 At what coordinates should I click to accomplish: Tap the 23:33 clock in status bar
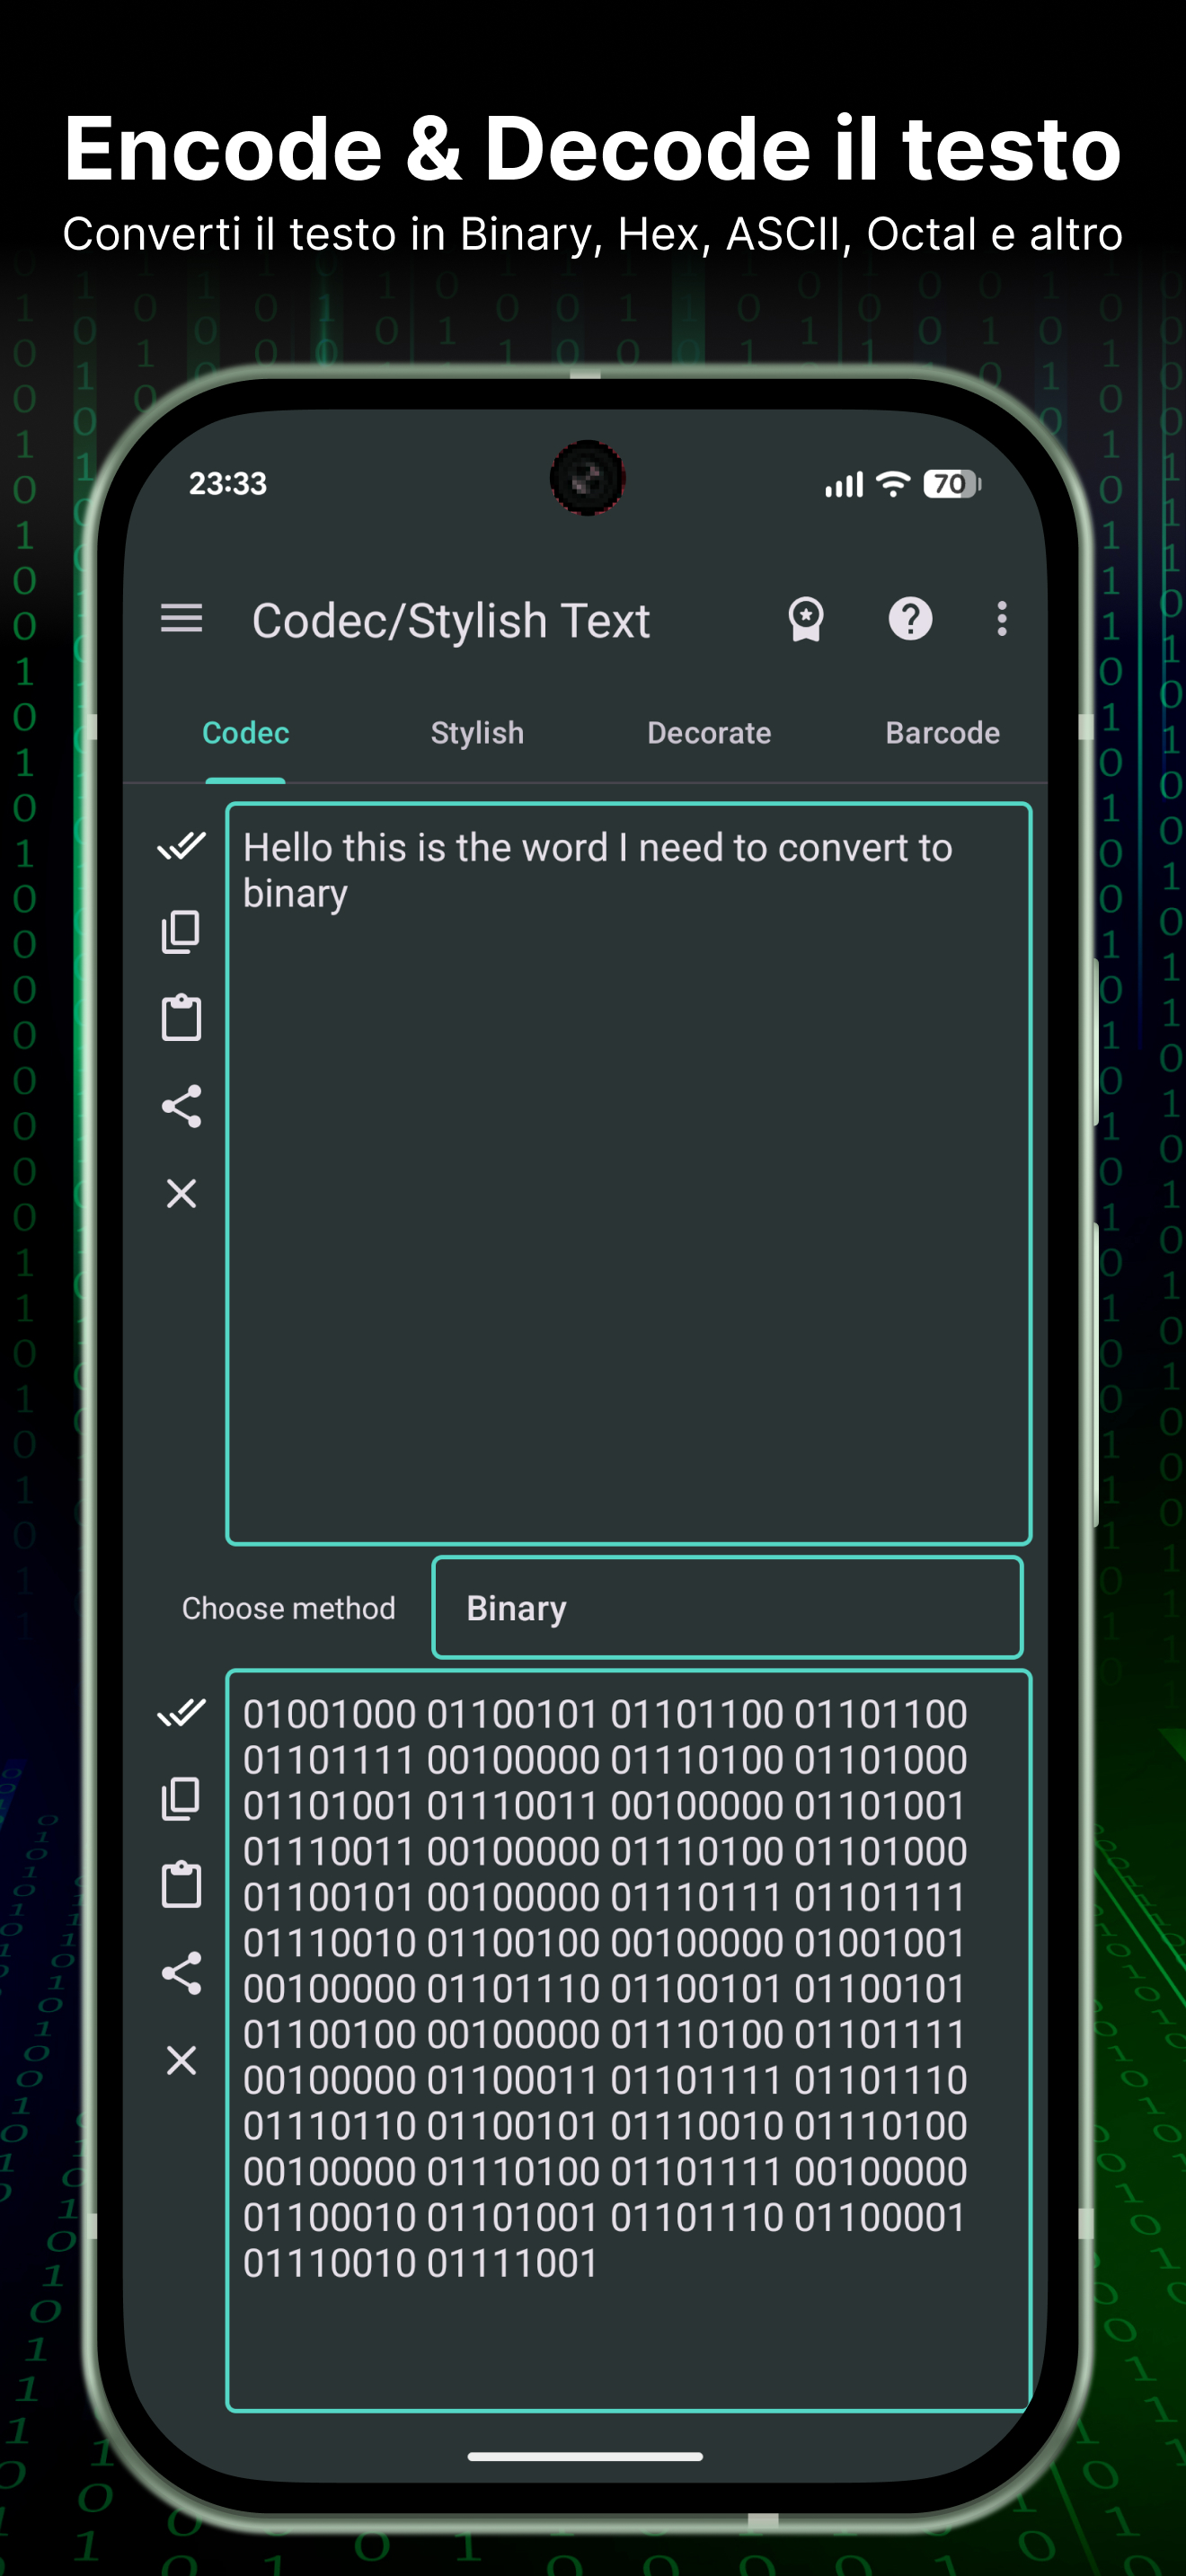click(228, 484)
